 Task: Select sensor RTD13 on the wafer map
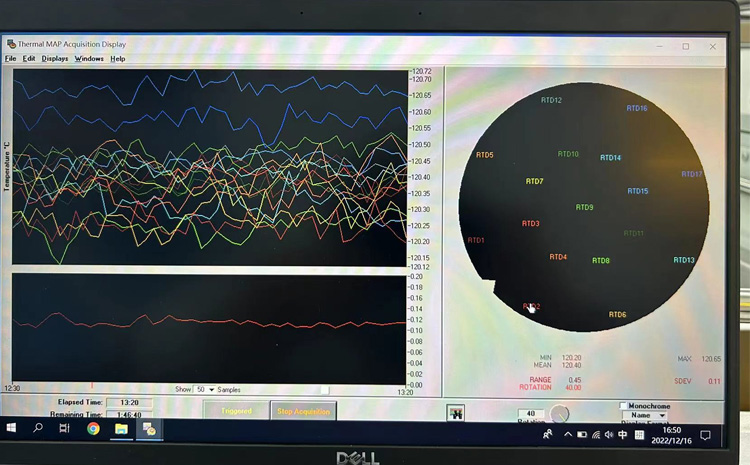click(x=684, y=260)
